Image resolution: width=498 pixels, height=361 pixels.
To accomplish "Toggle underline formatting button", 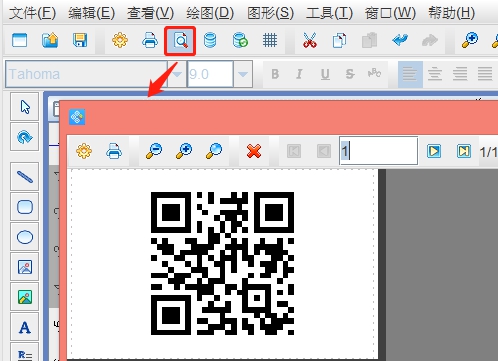I will tap(325, 74).
